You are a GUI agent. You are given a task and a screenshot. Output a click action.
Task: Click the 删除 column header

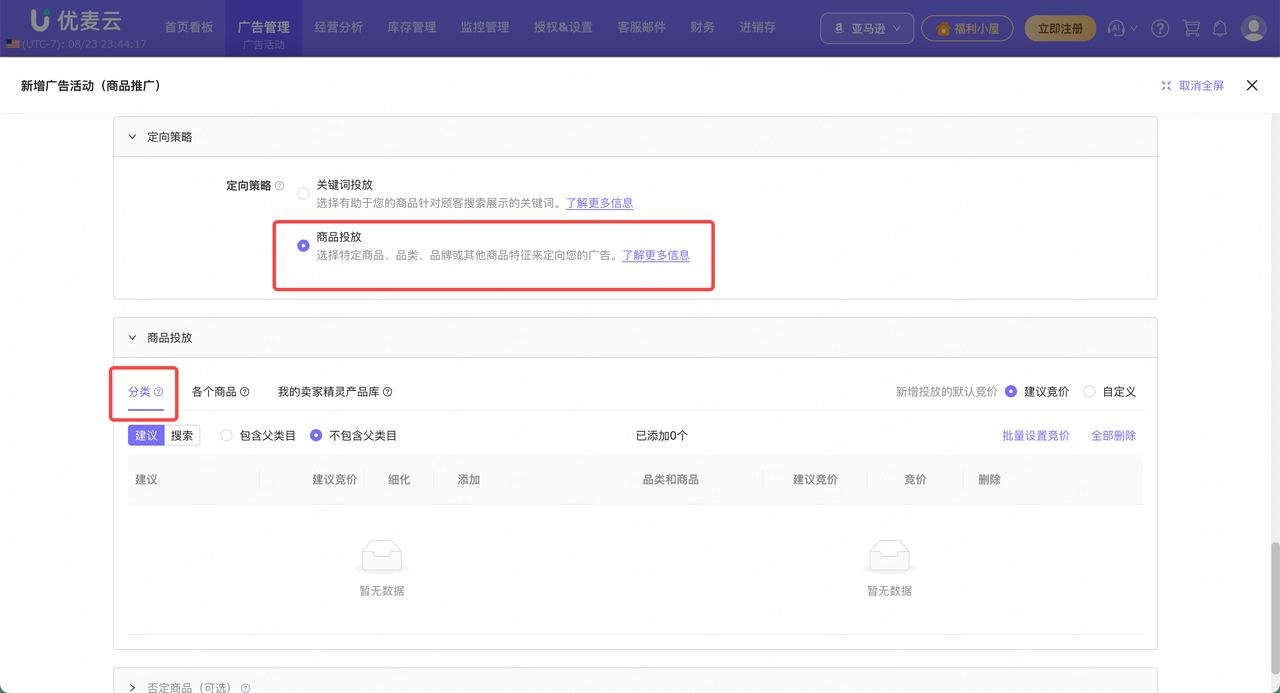pos(989,480)
